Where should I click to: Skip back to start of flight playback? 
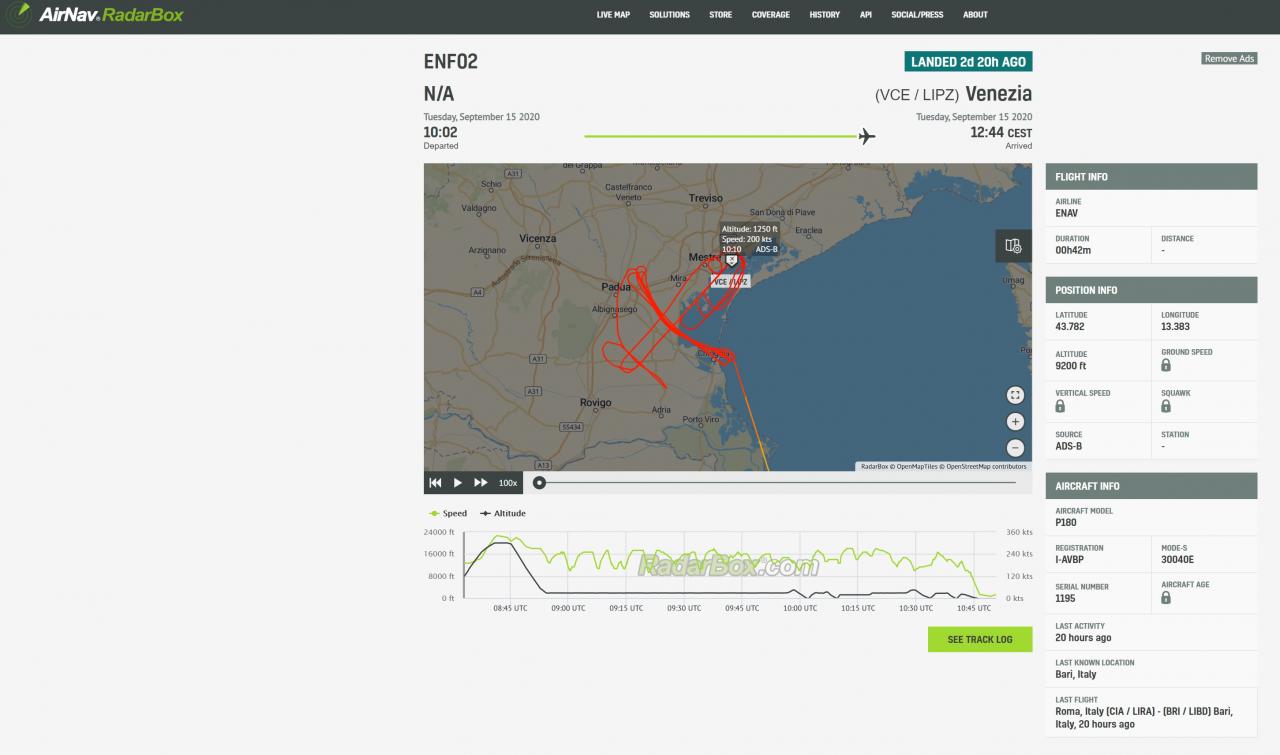point(435,483)
